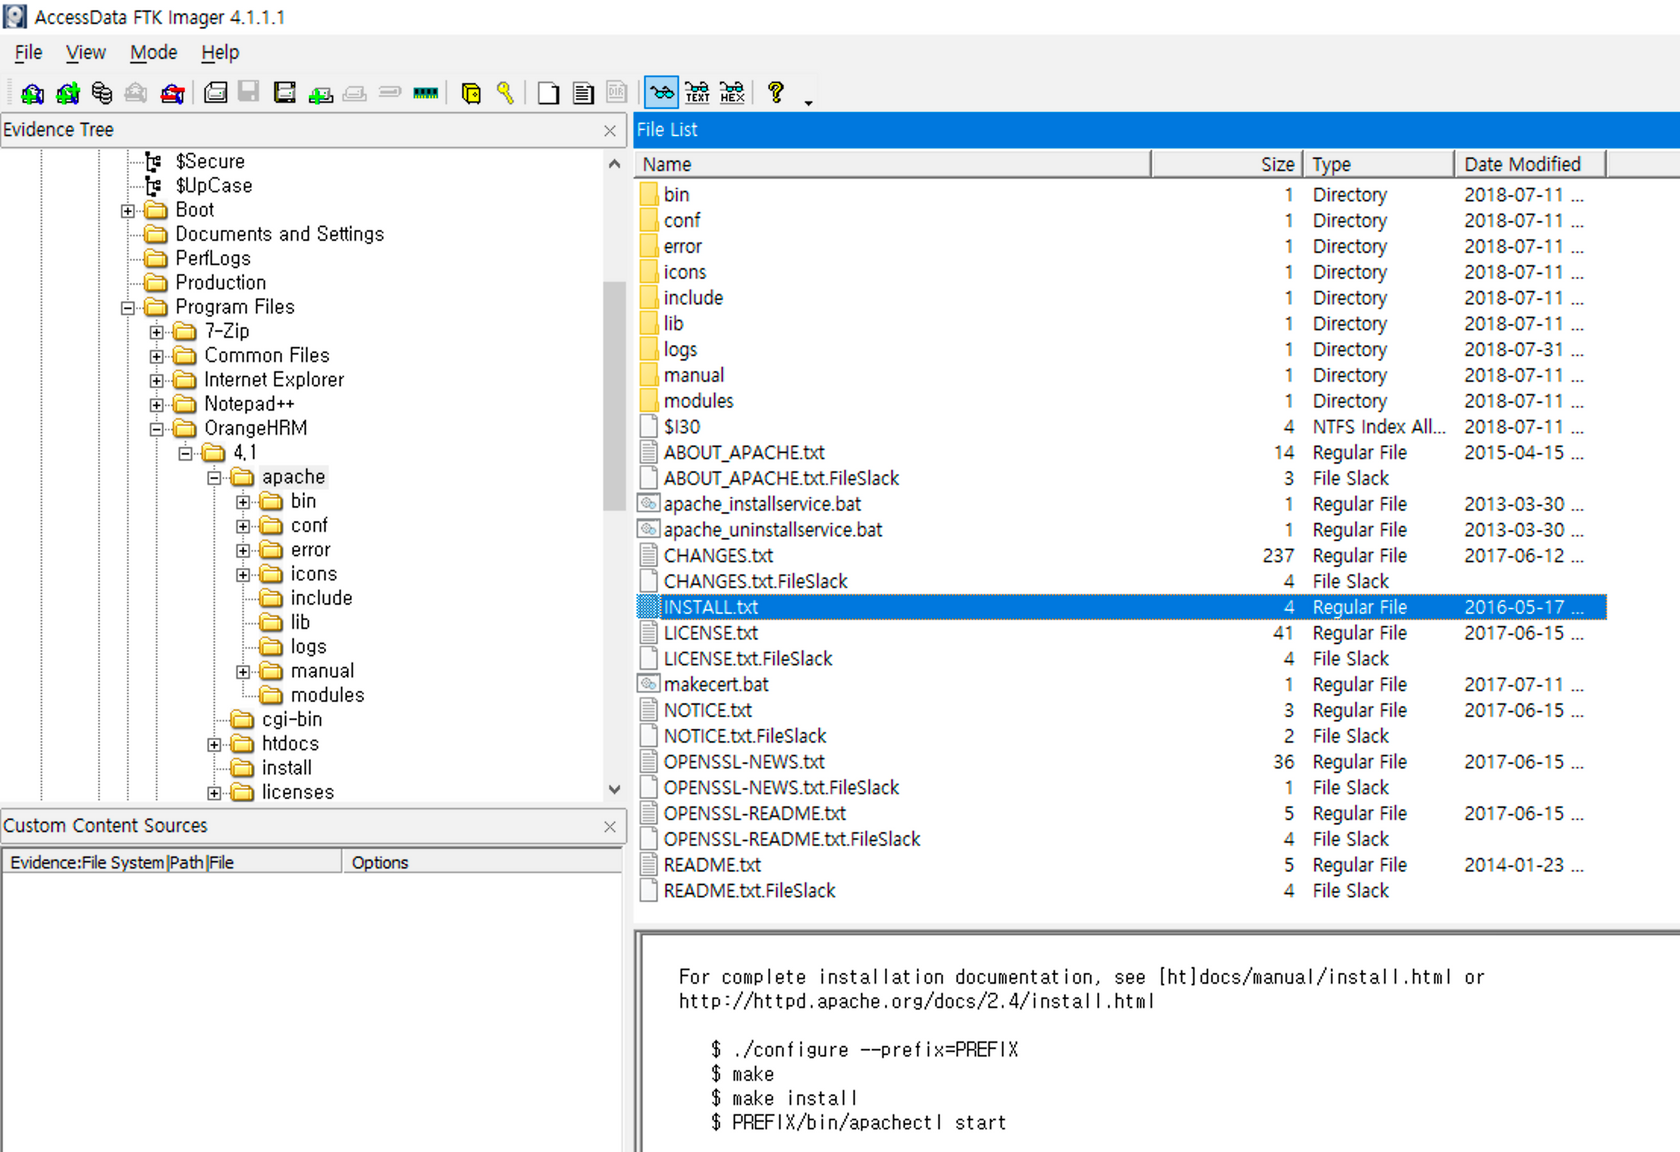1680x1152 pixels.
Task: Click the Image Mounting toolbar icon
Action: pyautogui.click(x=101, y=93)
